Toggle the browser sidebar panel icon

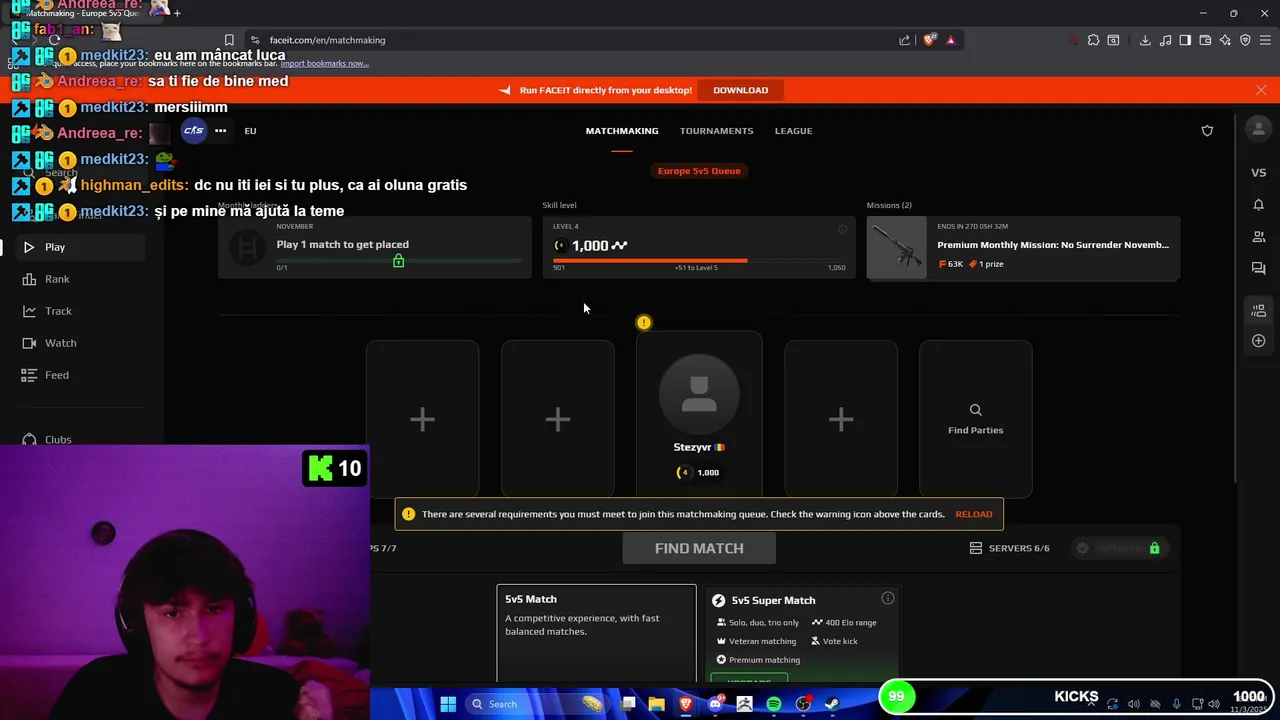[x=1185, y=40]
